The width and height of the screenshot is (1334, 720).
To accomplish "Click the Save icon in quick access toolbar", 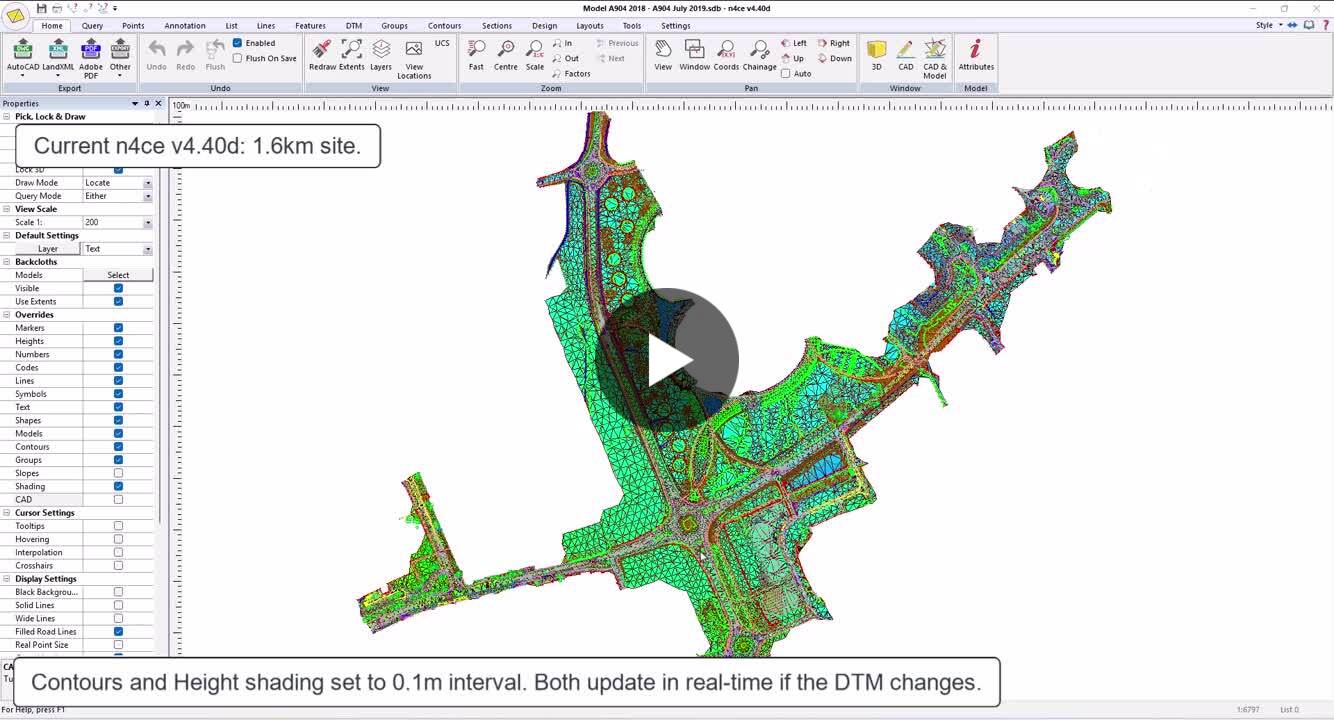I will click(41, 8).
